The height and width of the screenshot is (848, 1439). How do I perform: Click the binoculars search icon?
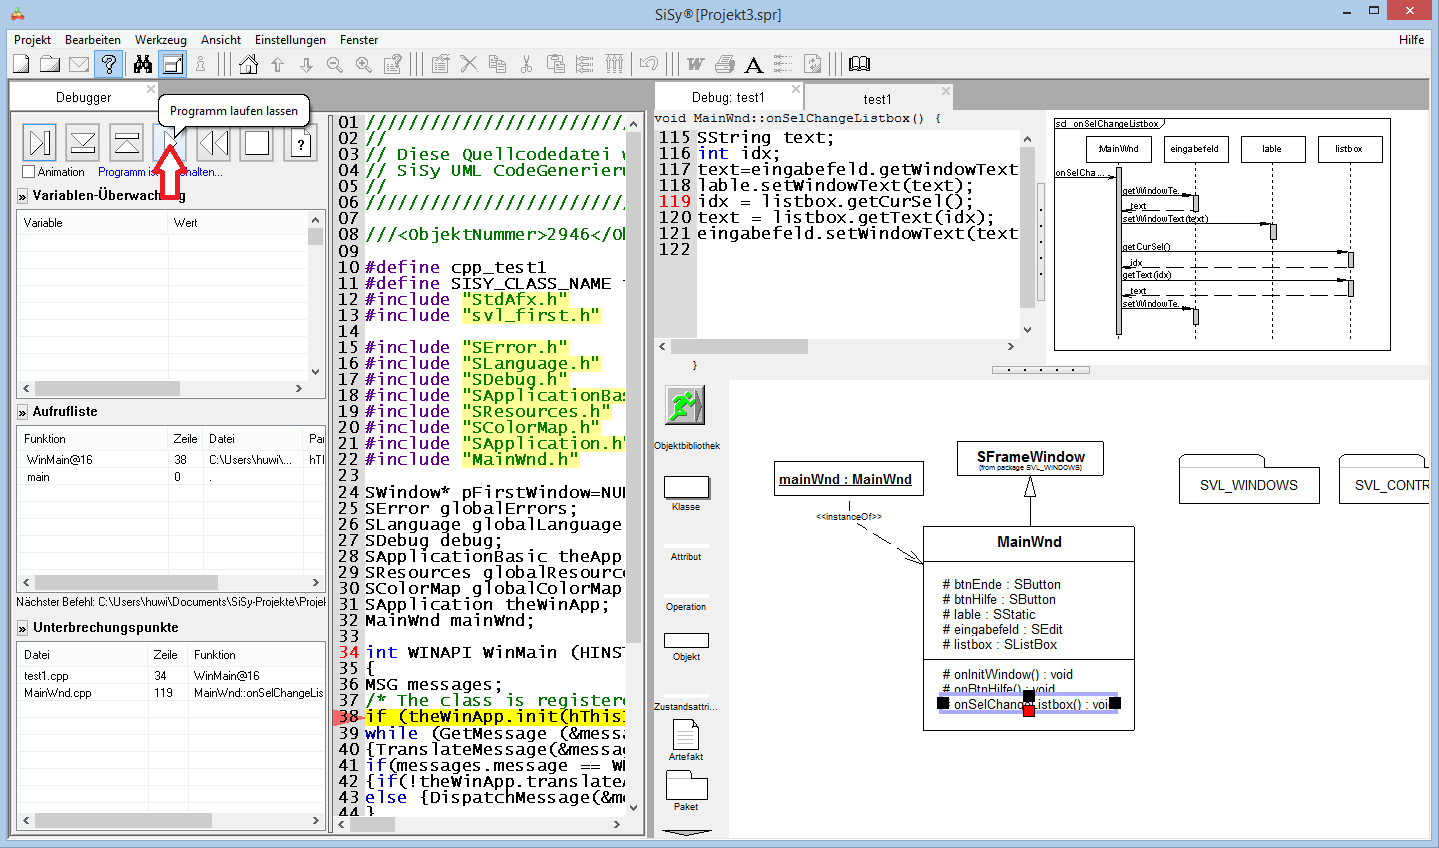143,65
